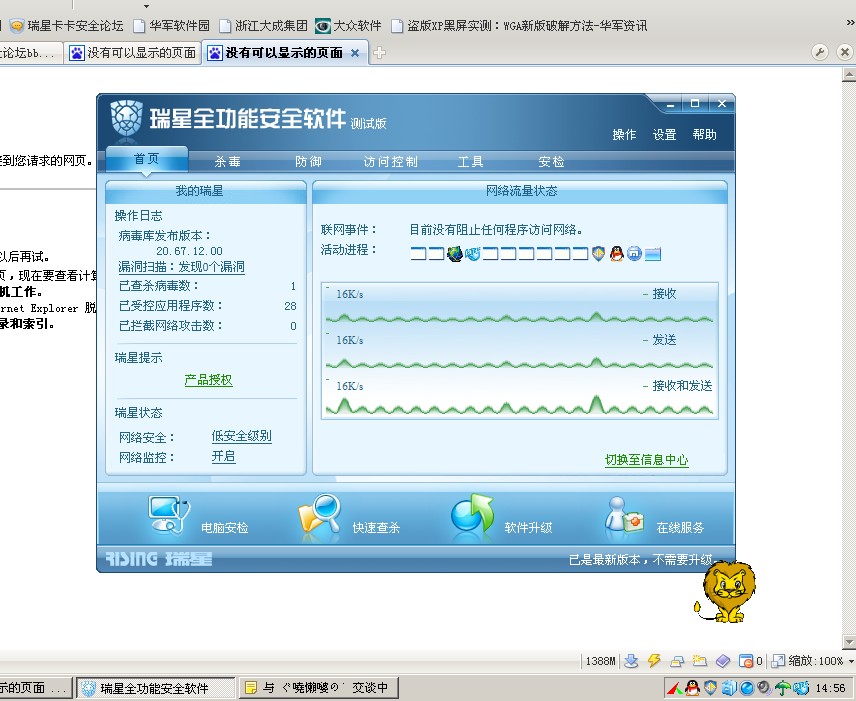Image resolution: width=856 pixels, height=701 pixels.
Task: Click the last blue window process icon
Action: pos(653,254)
